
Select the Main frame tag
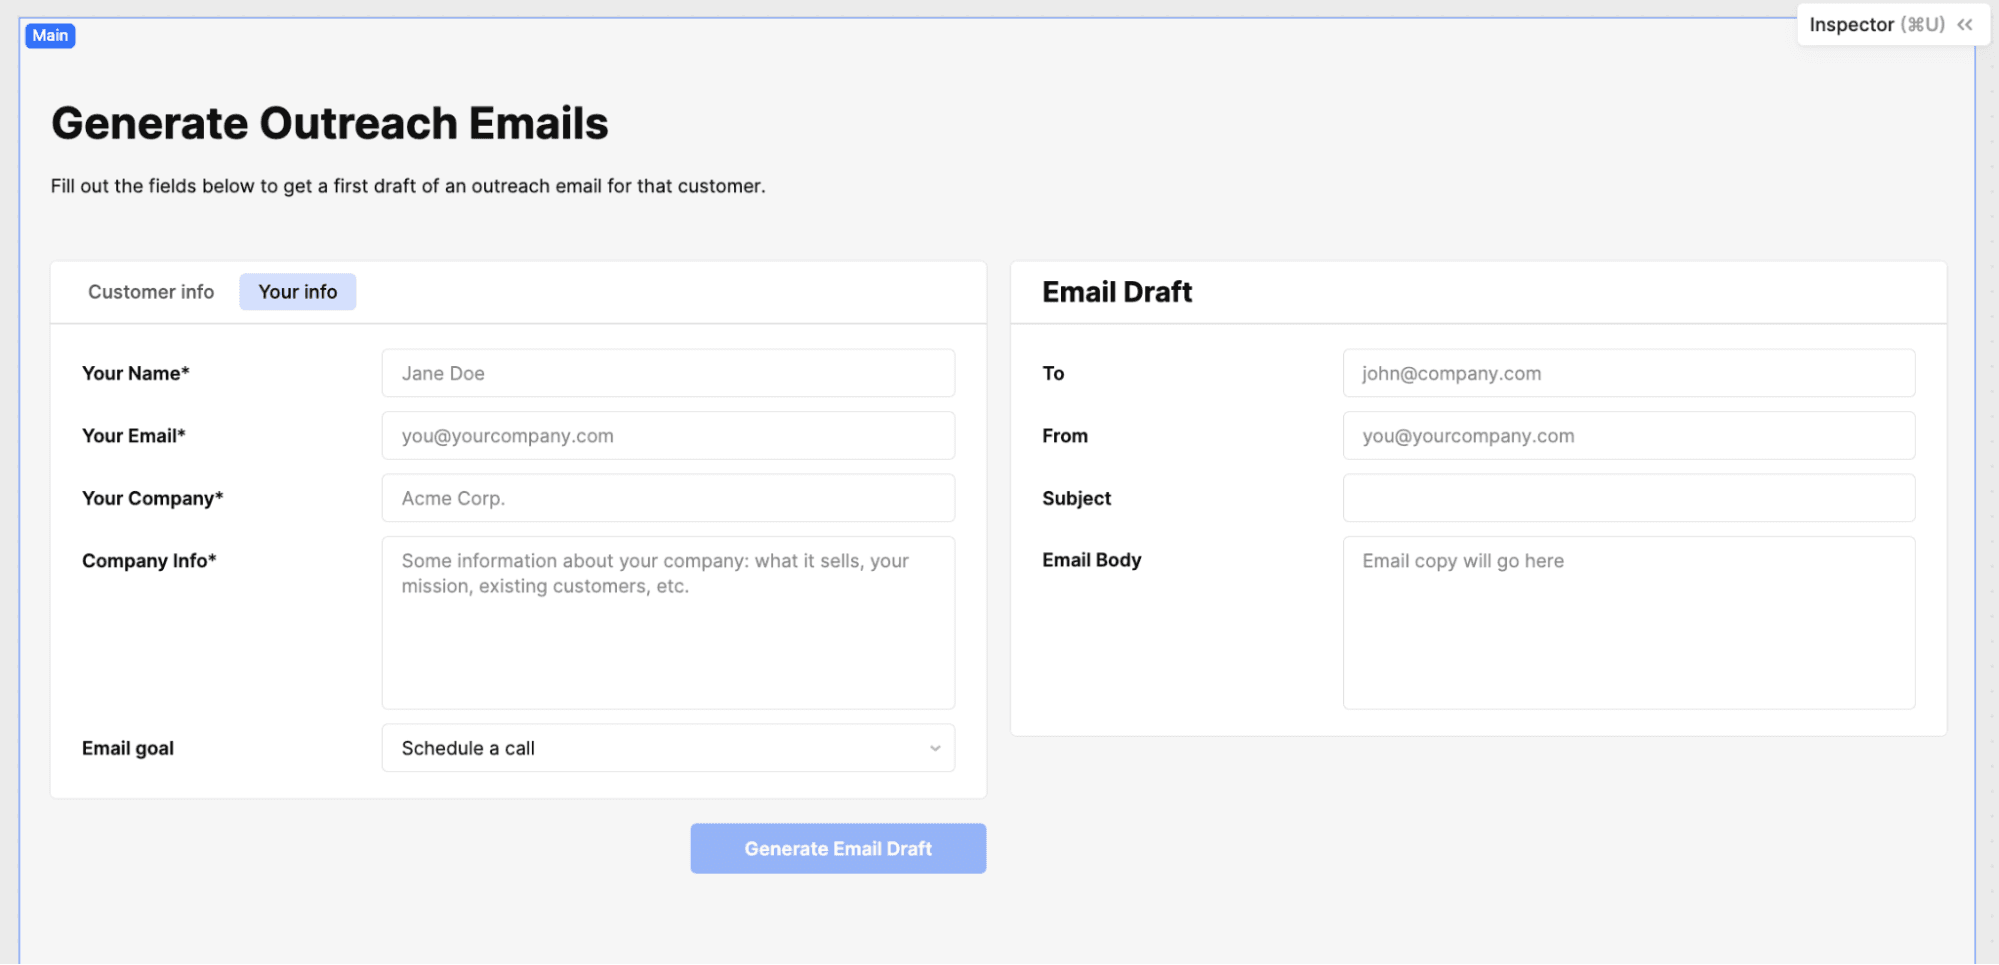(x=50, y=36)
